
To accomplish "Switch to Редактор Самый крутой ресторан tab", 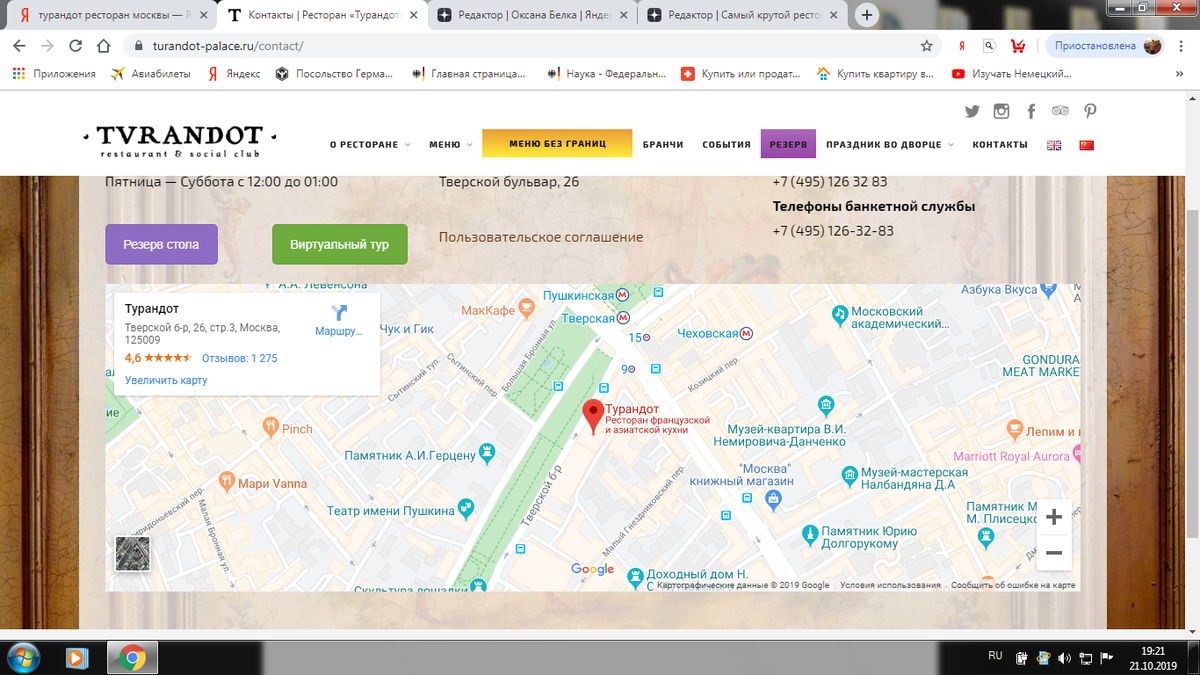I will click(744, 16).
